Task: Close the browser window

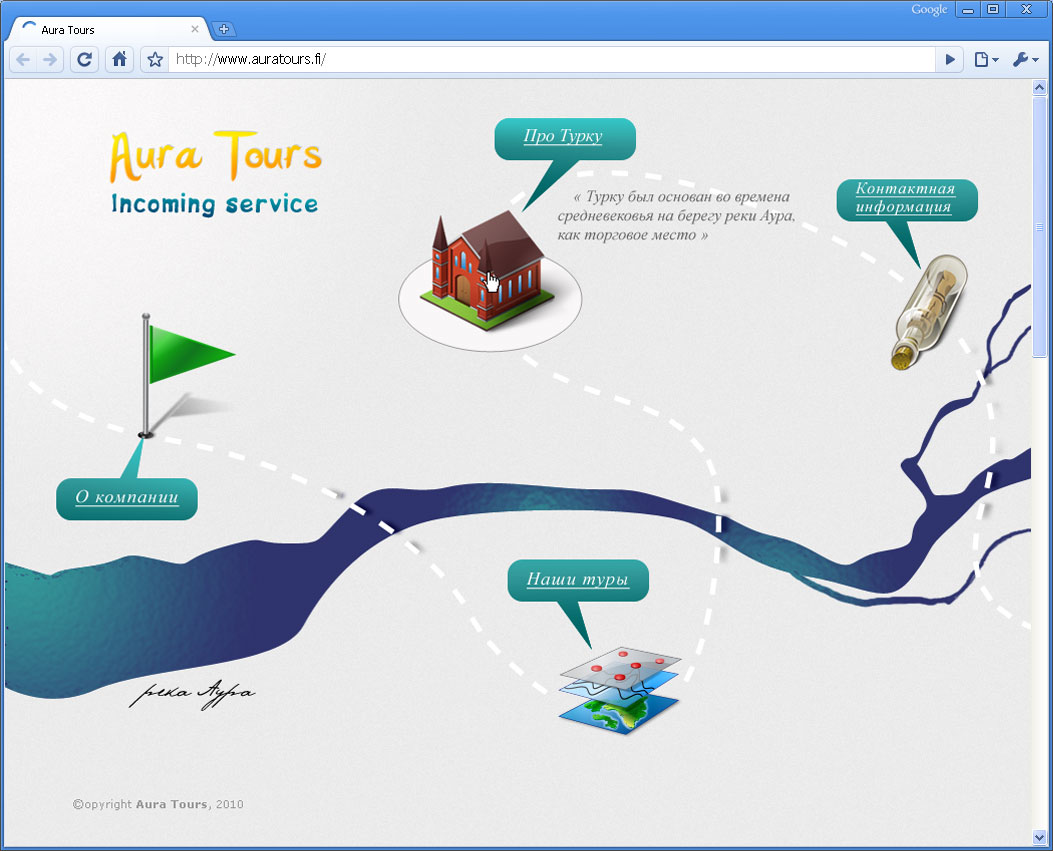Action: point(1026,9)
